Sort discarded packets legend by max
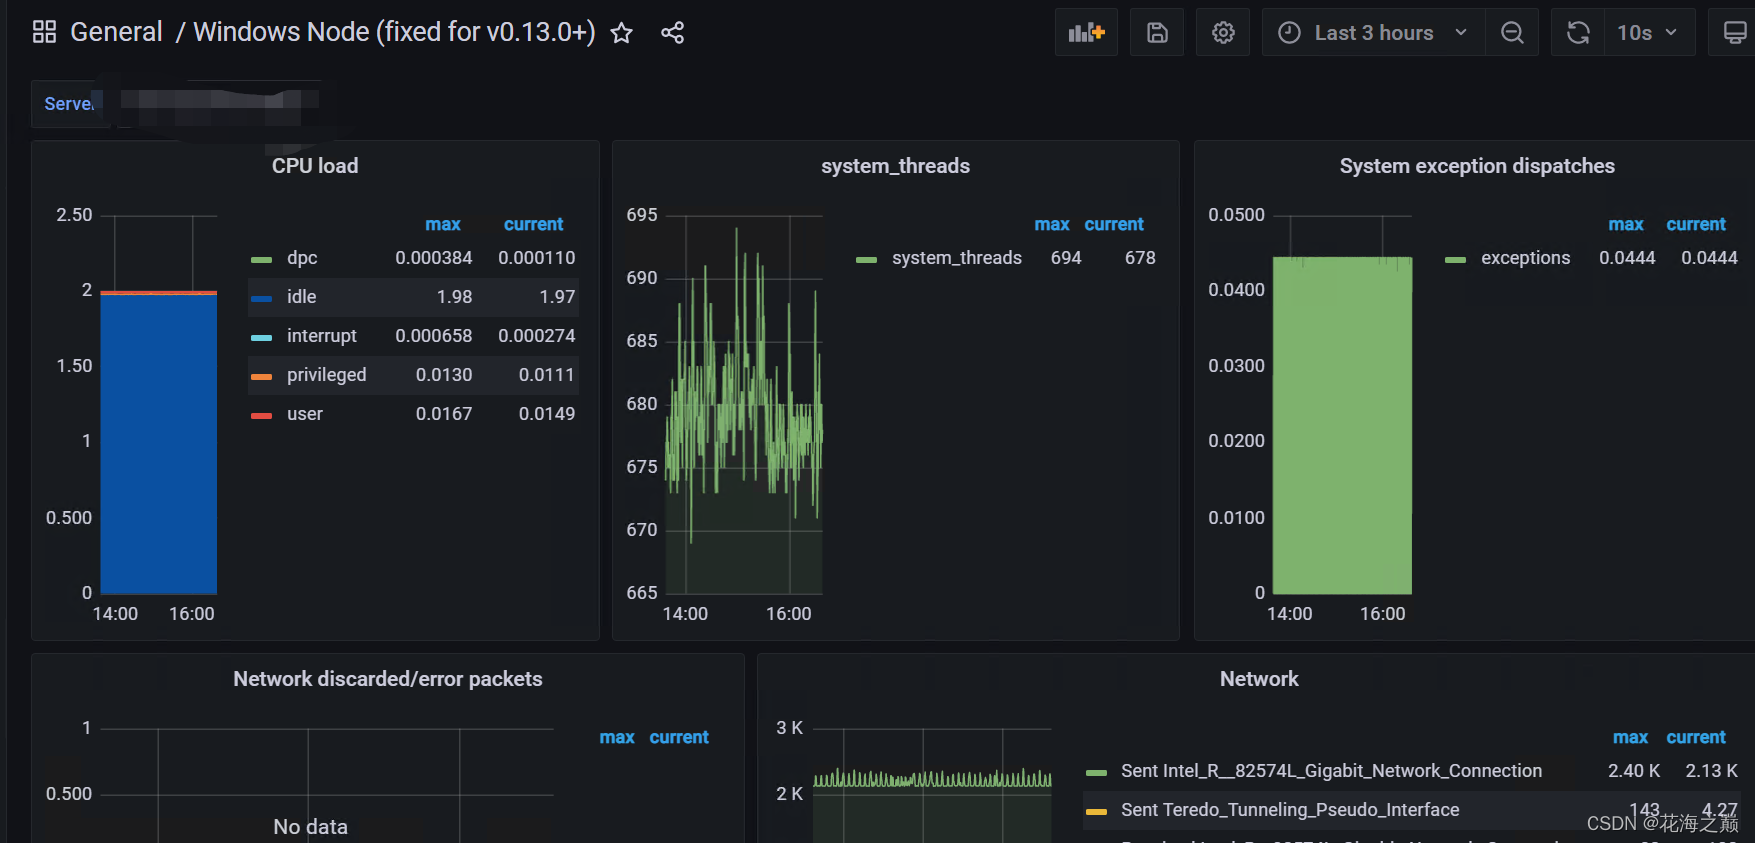This screenshot has width=1755, height=843. (x=617, y=737)
